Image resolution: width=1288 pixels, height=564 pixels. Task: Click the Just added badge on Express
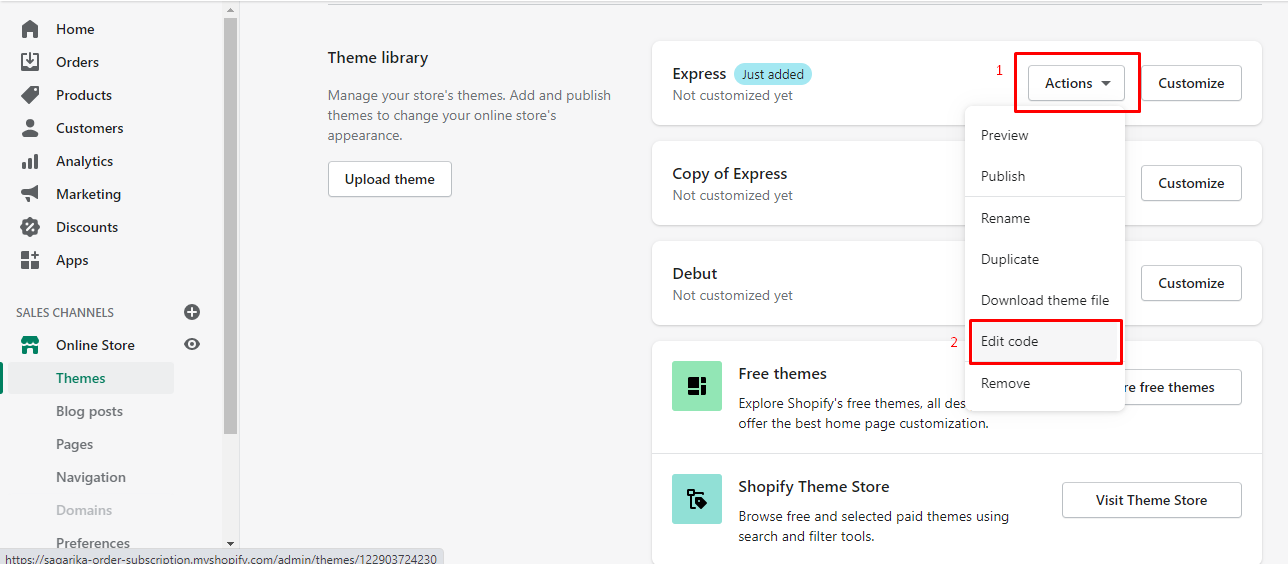773,74
